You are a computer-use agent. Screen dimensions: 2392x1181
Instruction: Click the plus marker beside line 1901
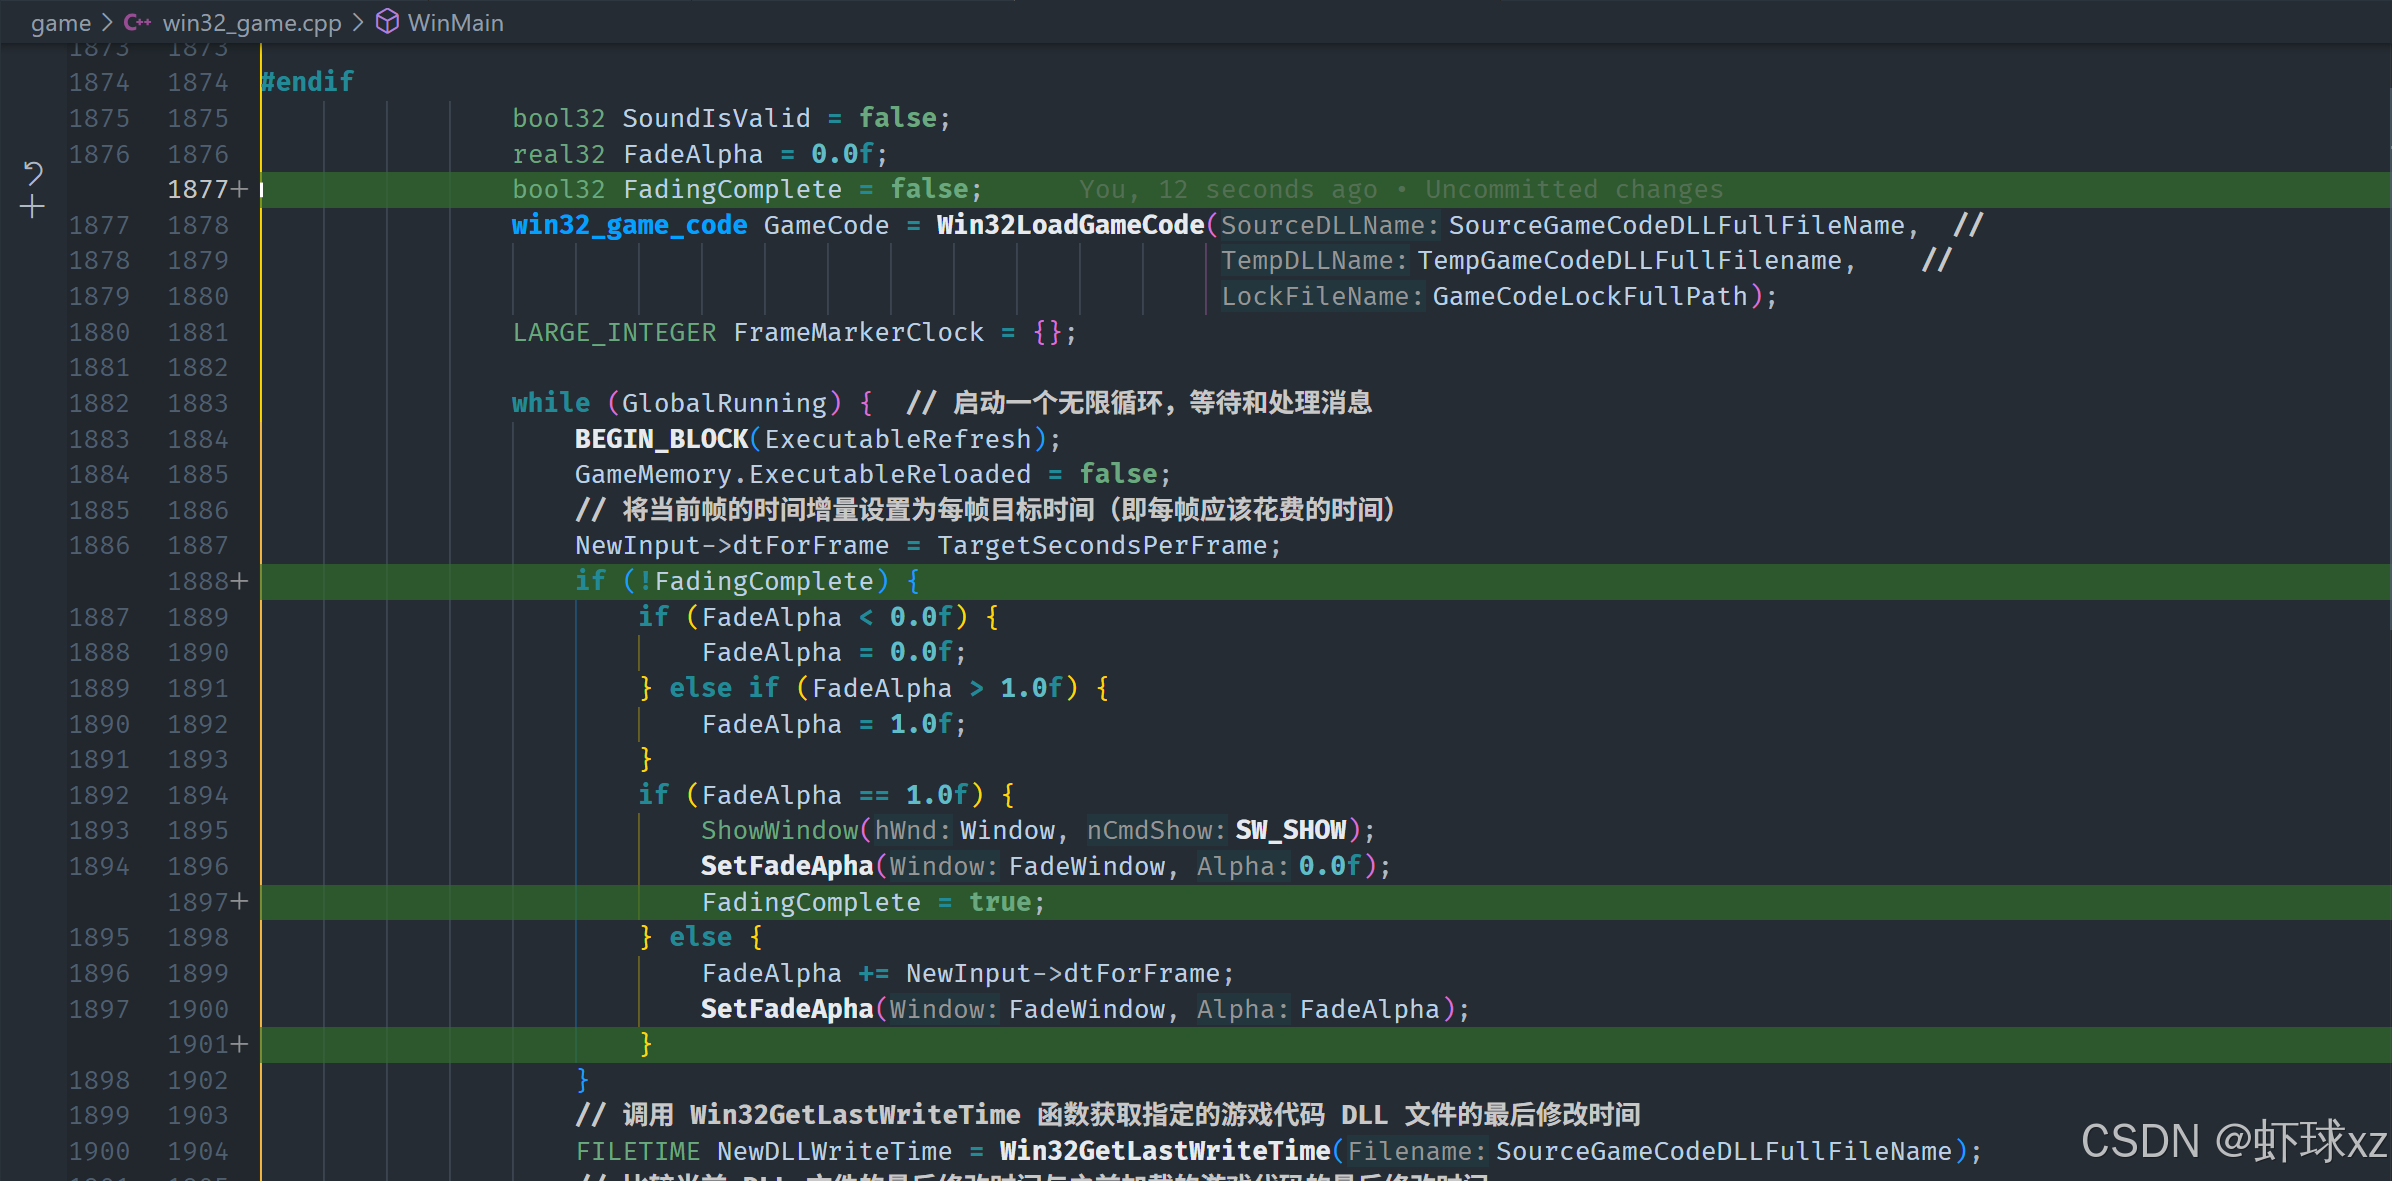[x=239, y=1044]
